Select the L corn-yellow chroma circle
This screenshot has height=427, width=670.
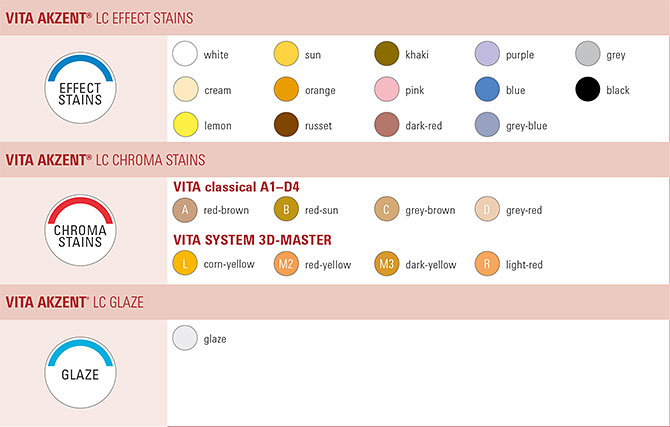pos(185,264)
